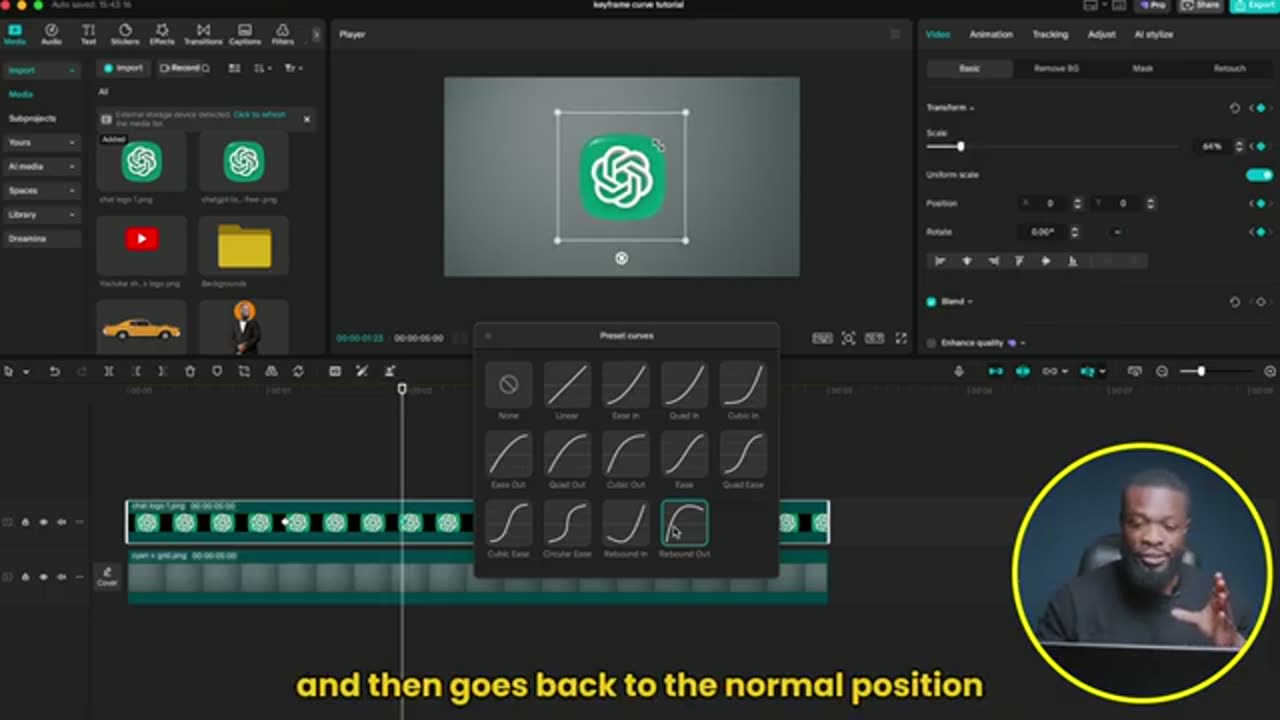Adjust the Scale slider handle
Viewport: 1280px width, 720px height.
960,146
